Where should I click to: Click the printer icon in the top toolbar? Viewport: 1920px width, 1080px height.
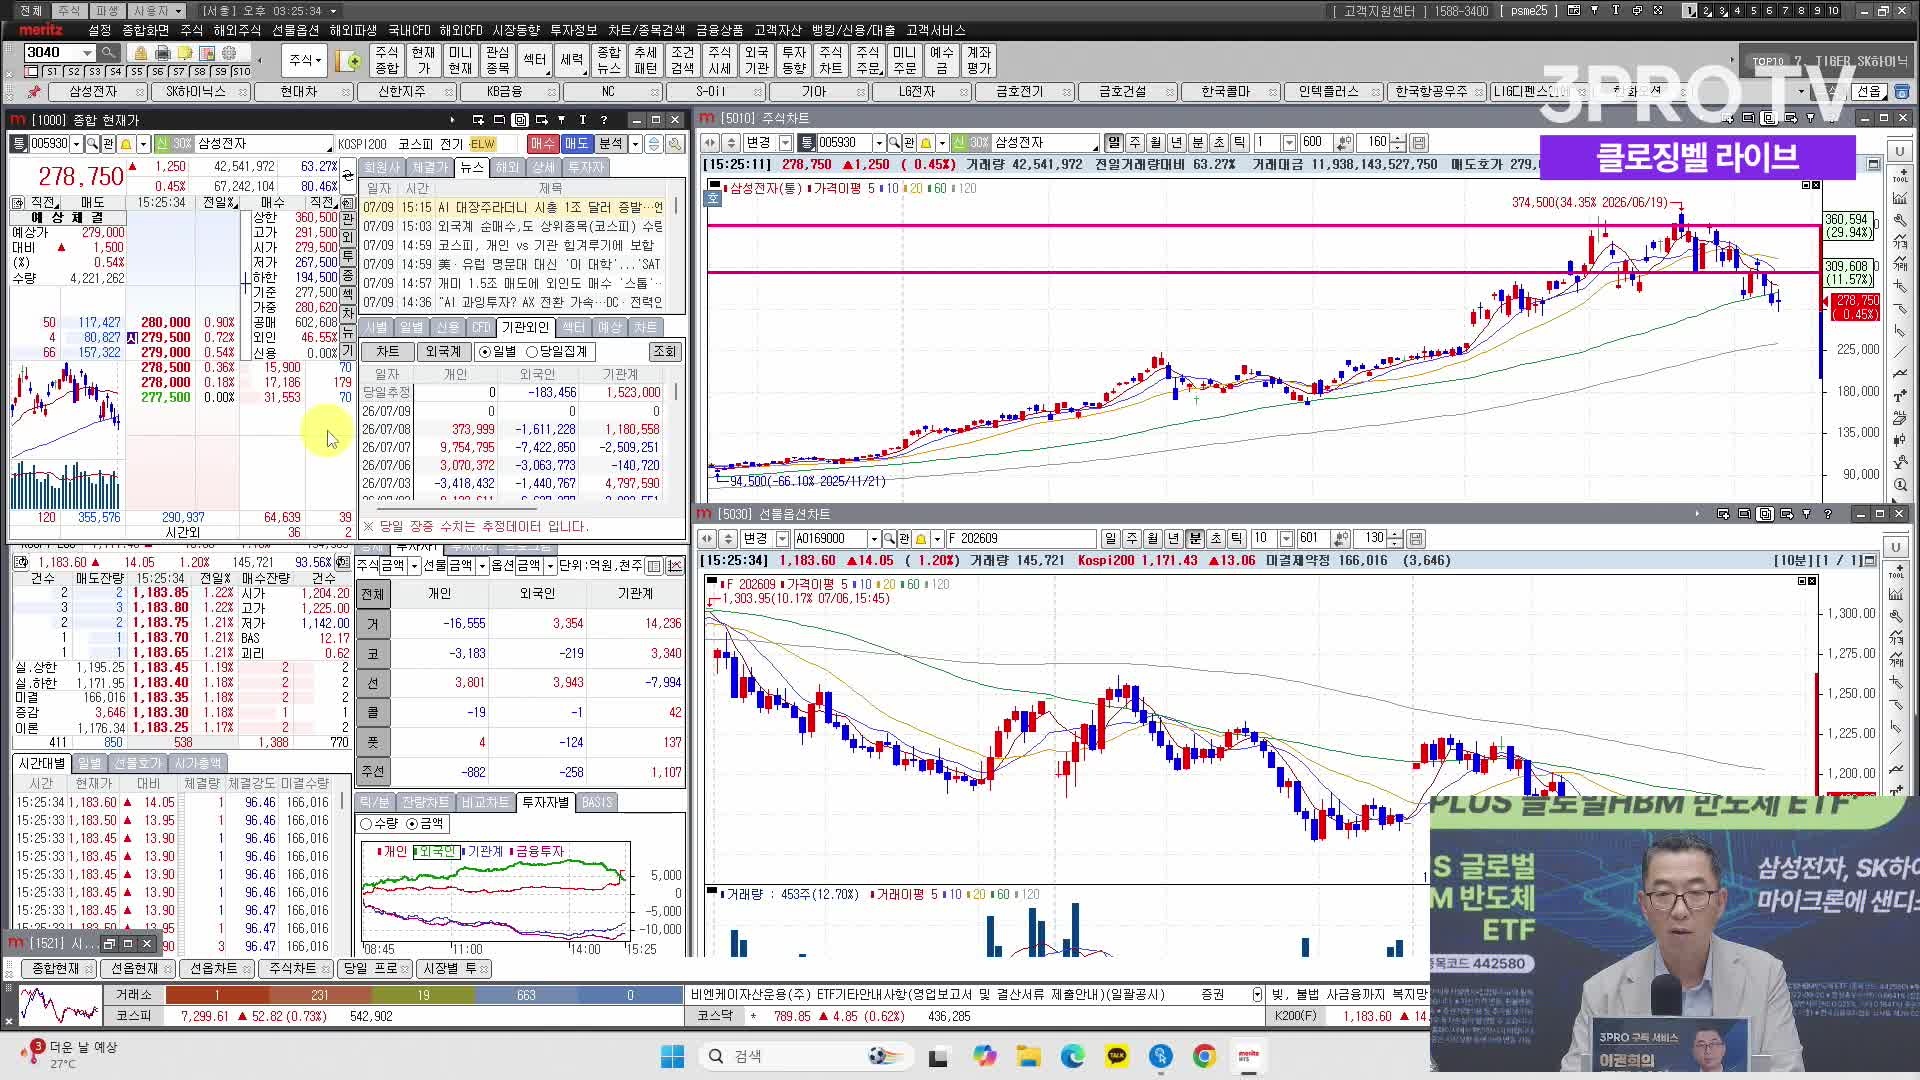click(x=162, y=53)
